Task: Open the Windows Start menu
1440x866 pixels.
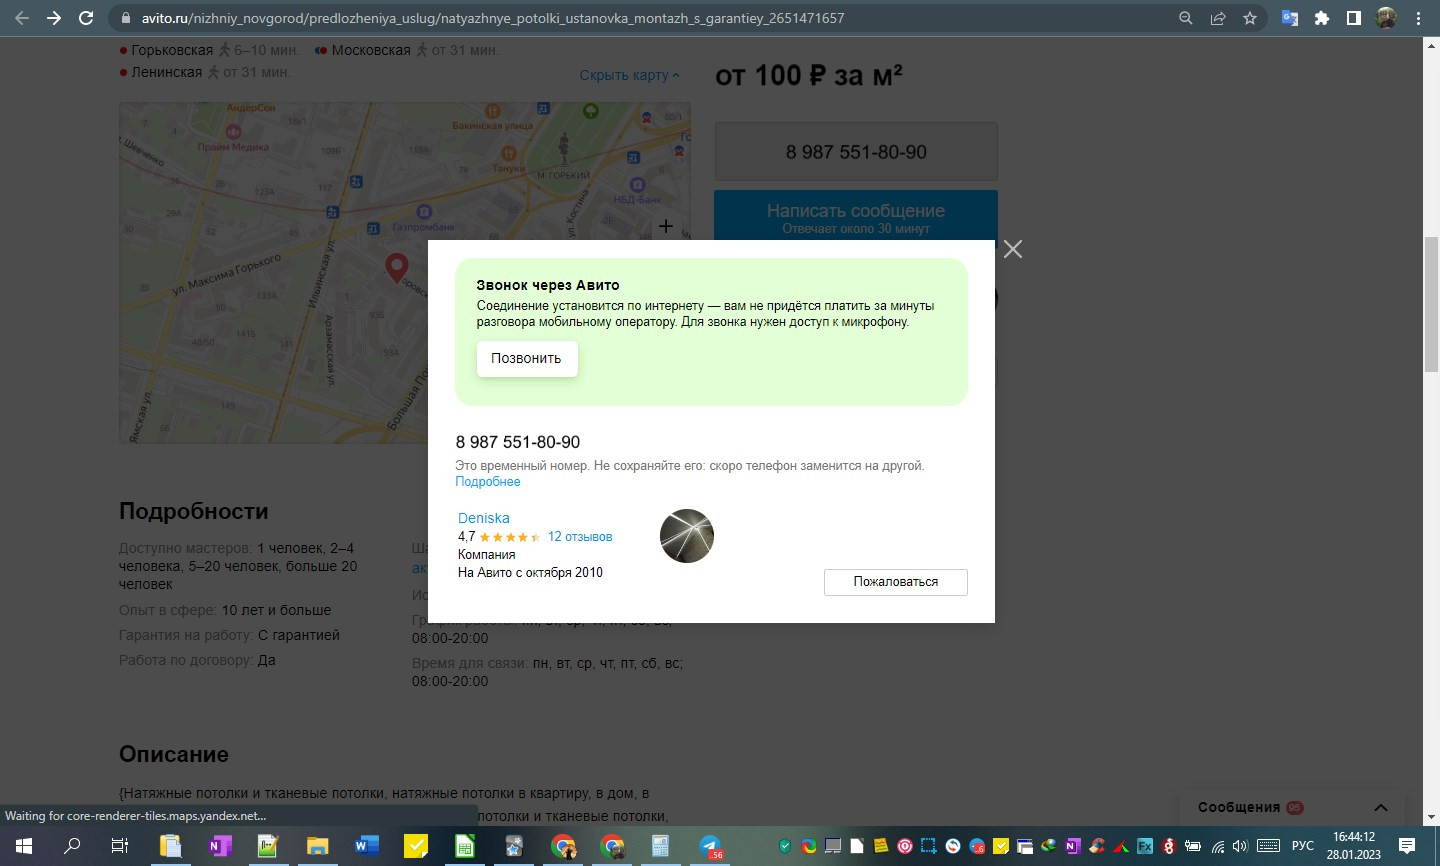Action: point(24,846)
